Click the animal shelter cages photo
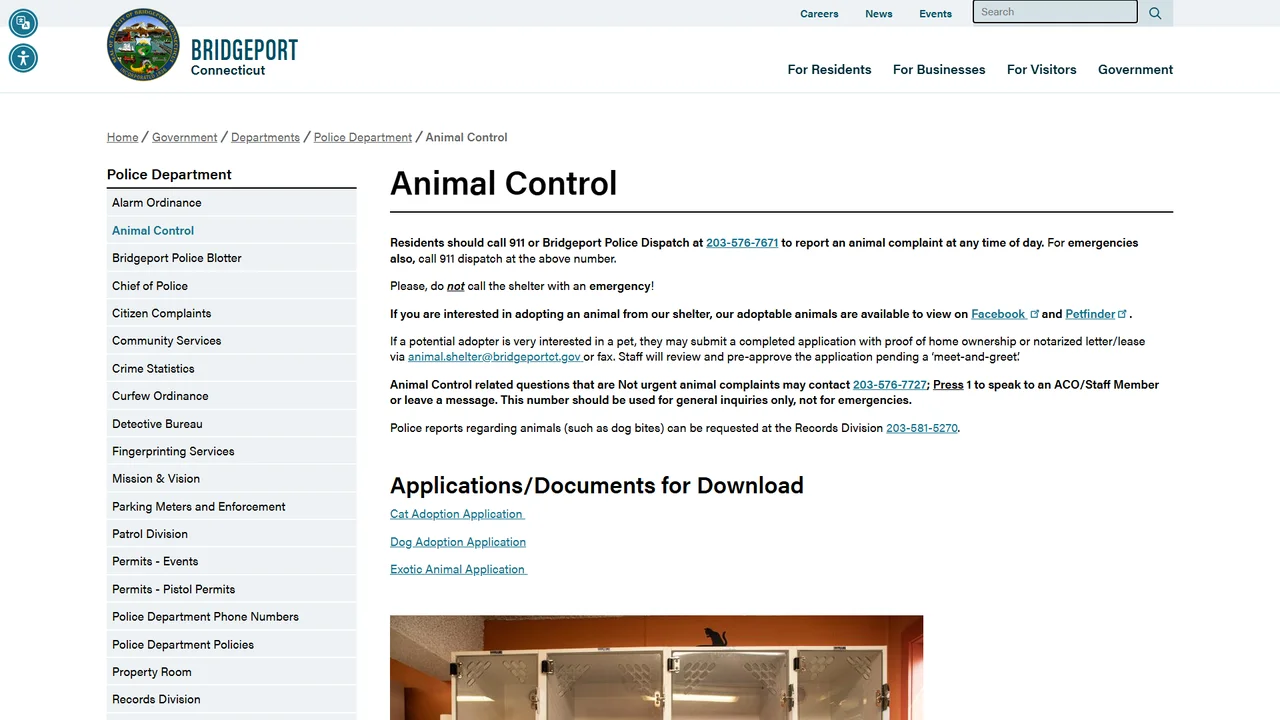This screenshot has width=1280, height=720. [x=656, y=667]
